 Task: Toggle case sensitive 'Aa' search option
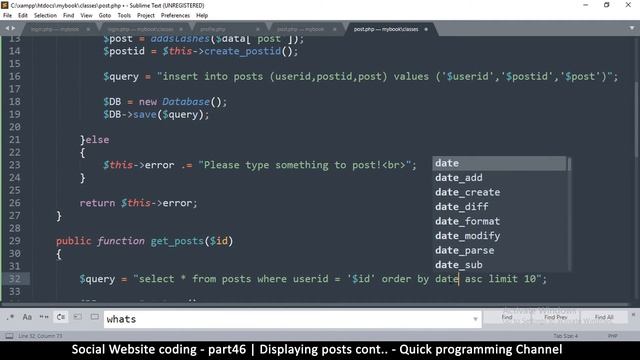27,317
